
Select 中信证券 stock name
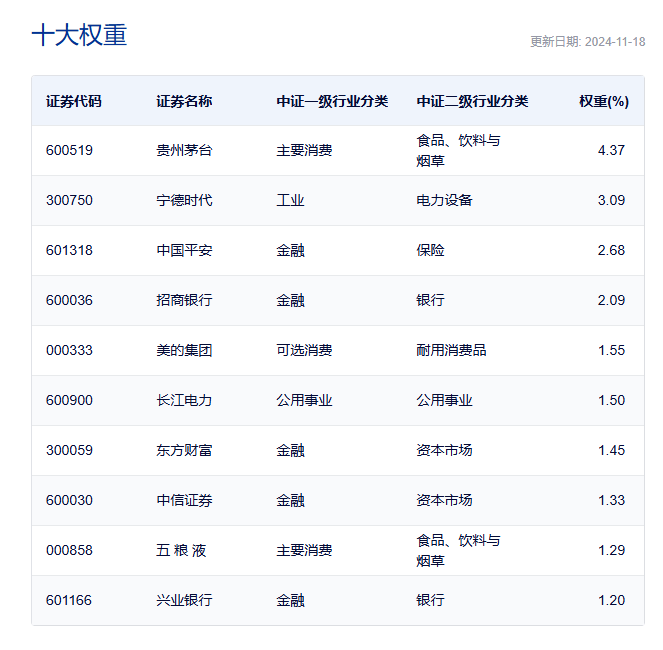coord(184,500)
